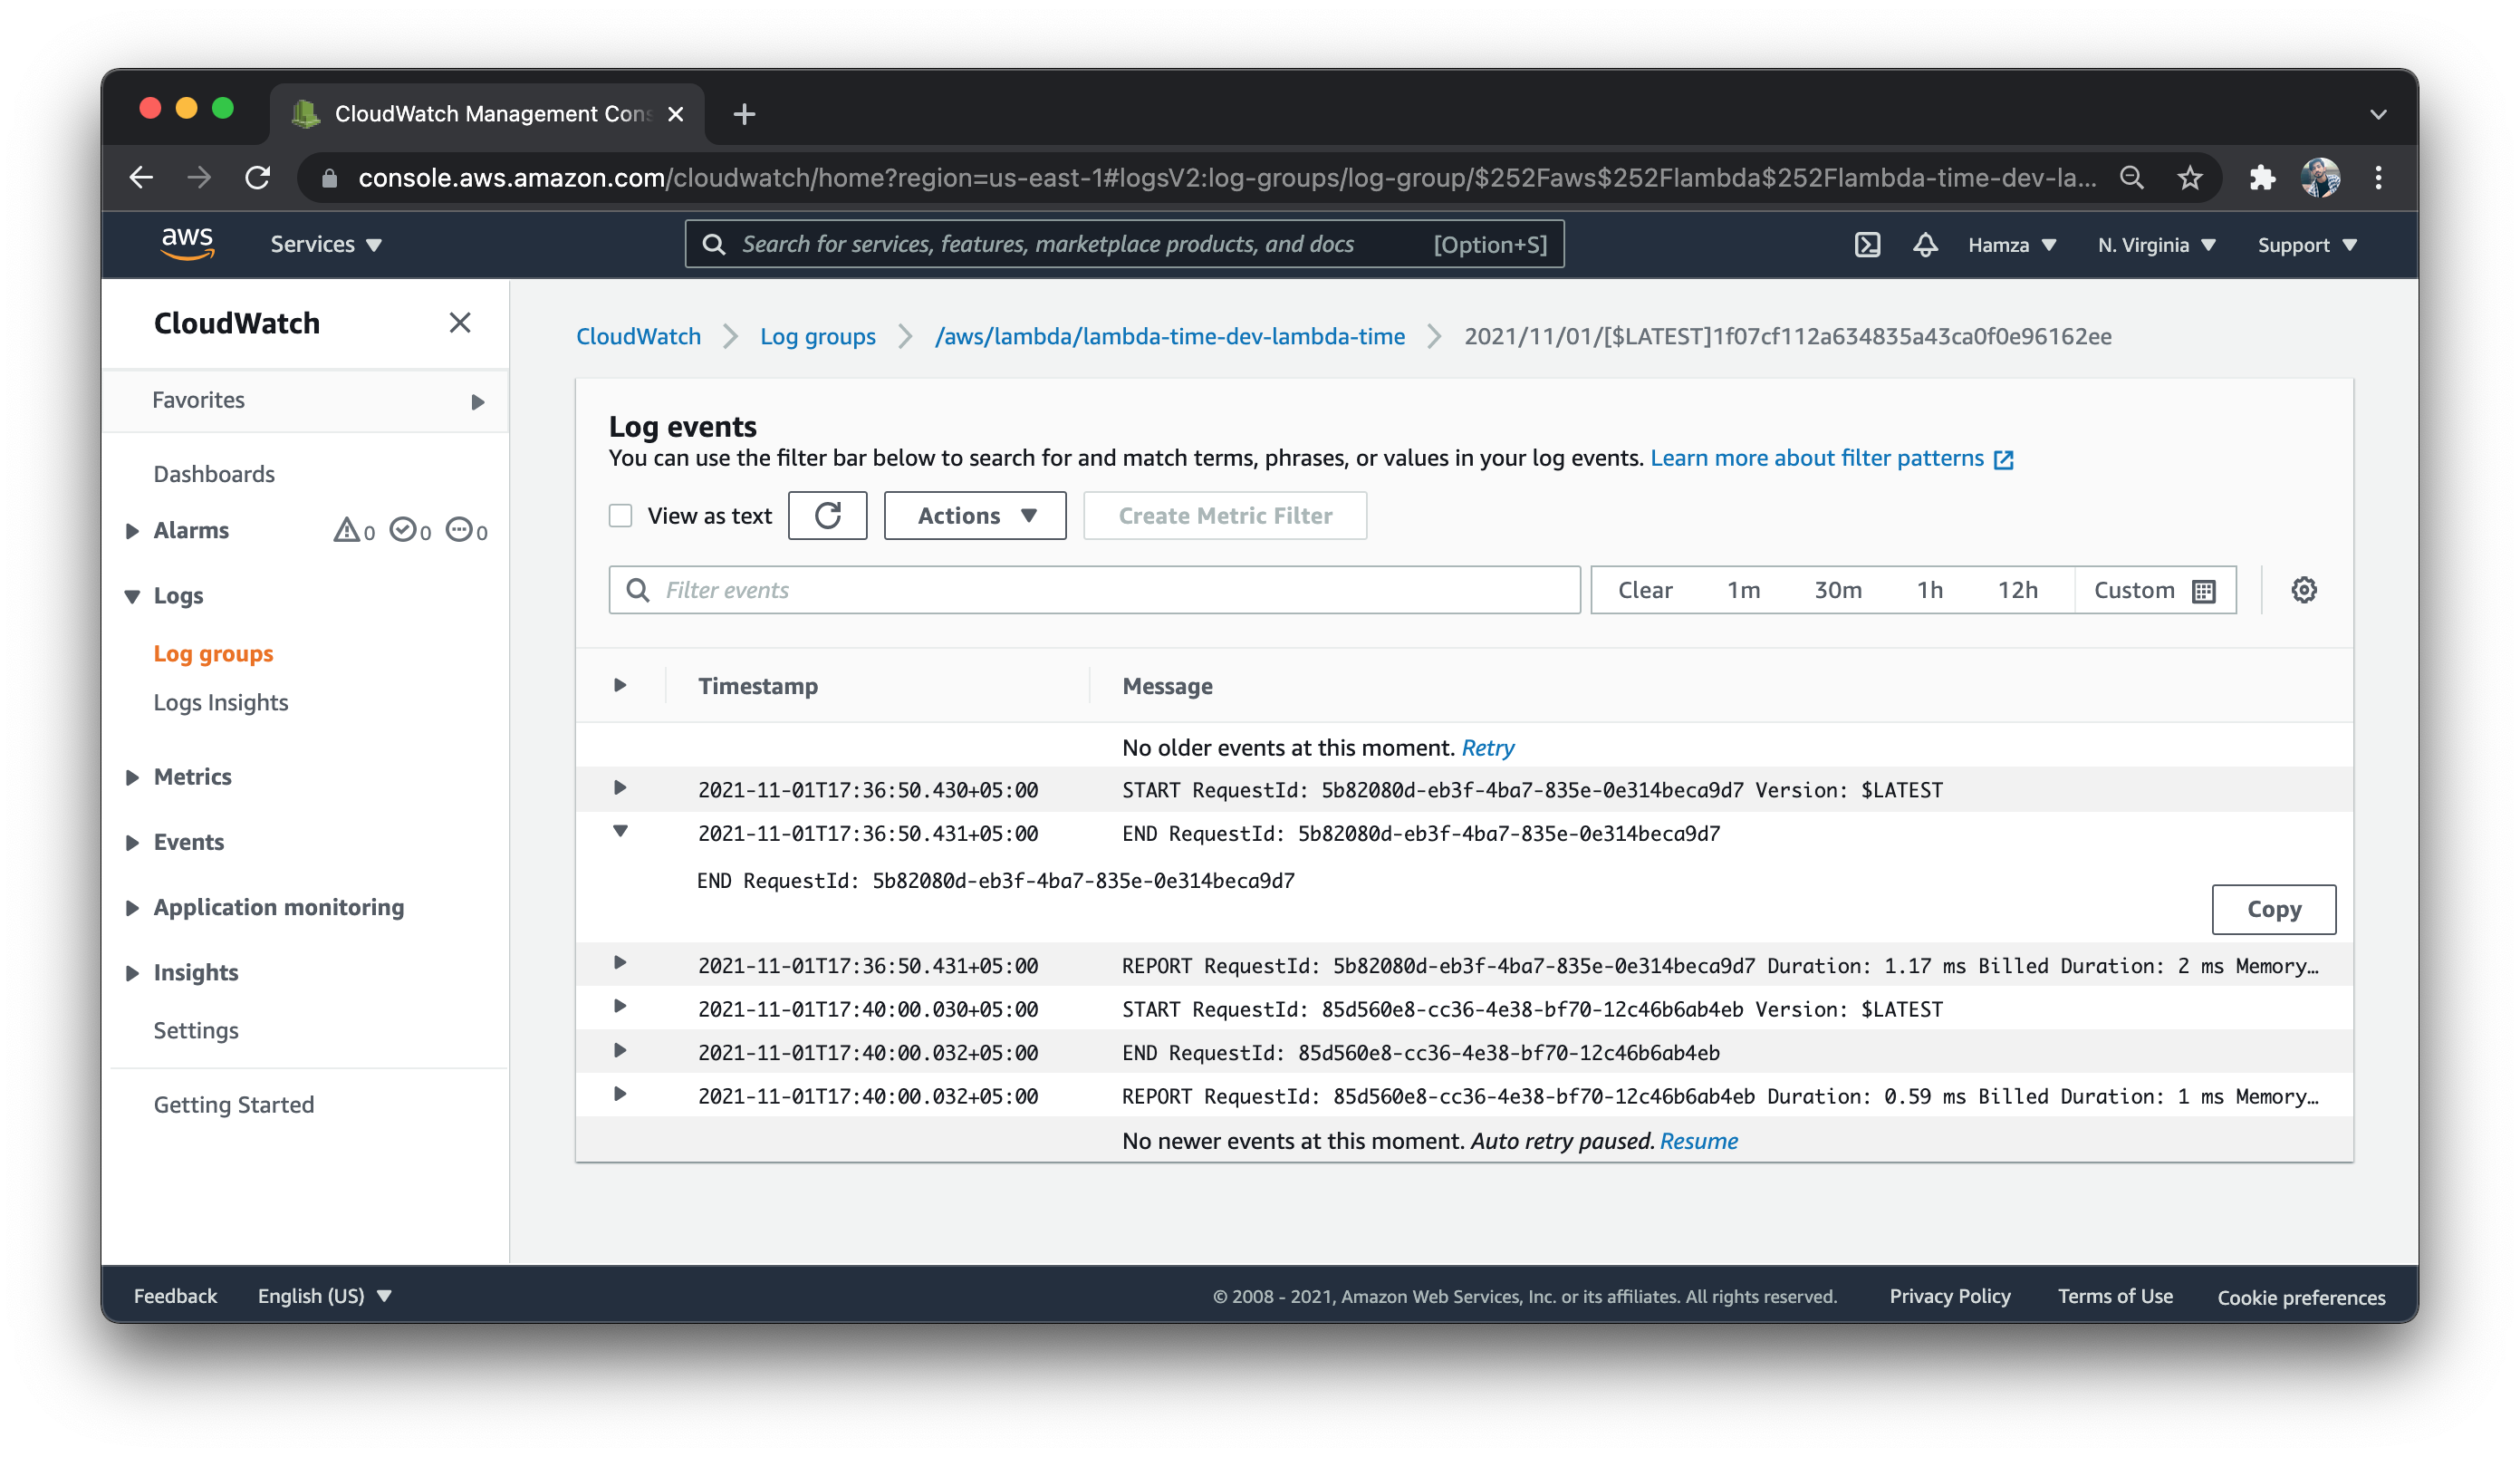Screen dimensions: 2520x1457
Task: Open lambda-time-dev-lambda-time breadcrumb link
Action: click(1170, 336)
